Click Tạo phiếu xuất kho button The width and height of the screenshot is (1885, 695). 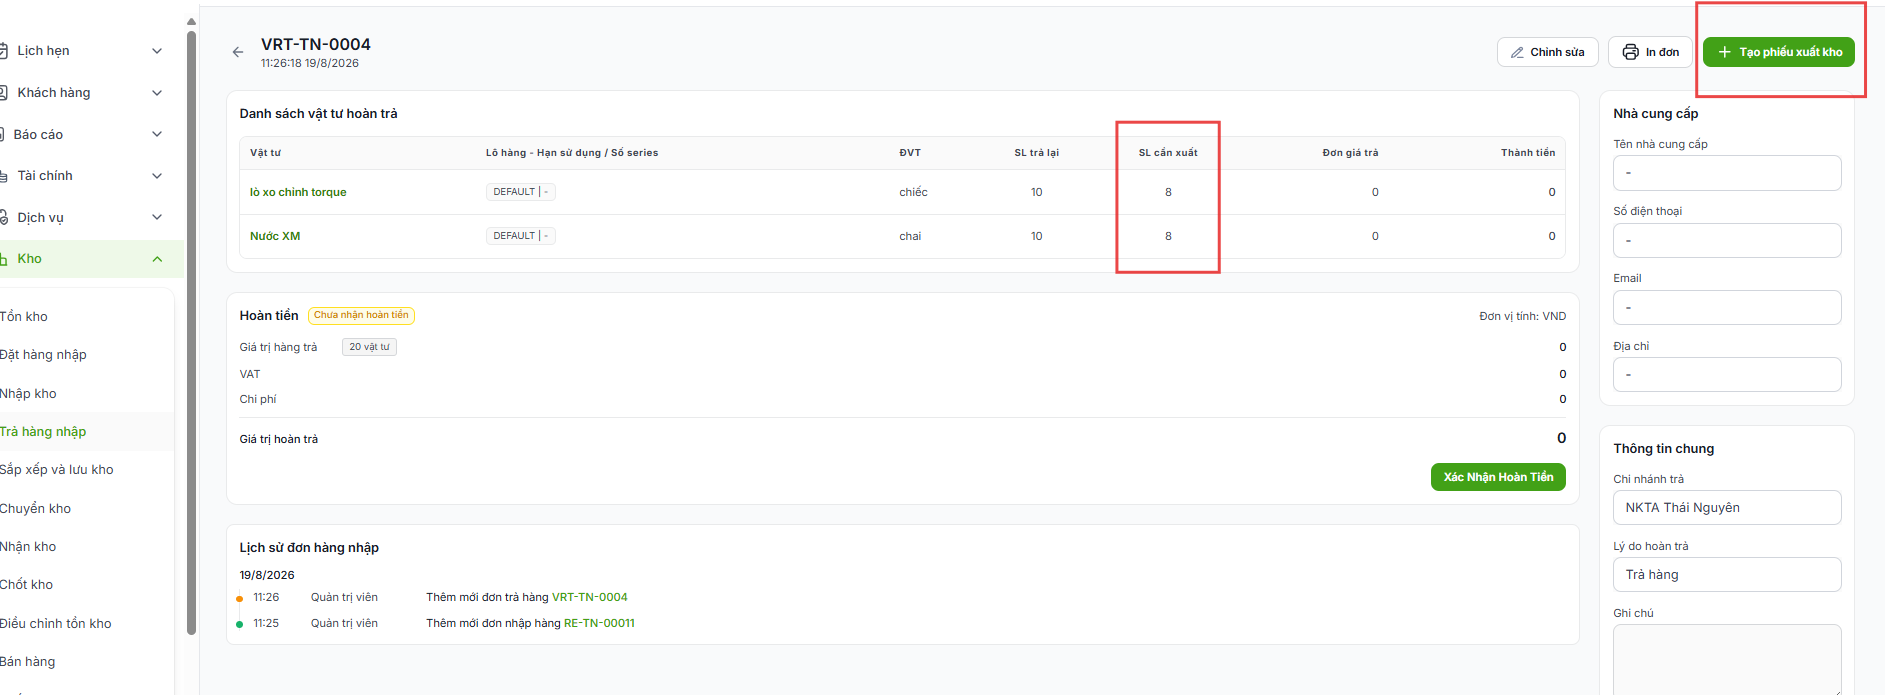tap(1779, 52)
